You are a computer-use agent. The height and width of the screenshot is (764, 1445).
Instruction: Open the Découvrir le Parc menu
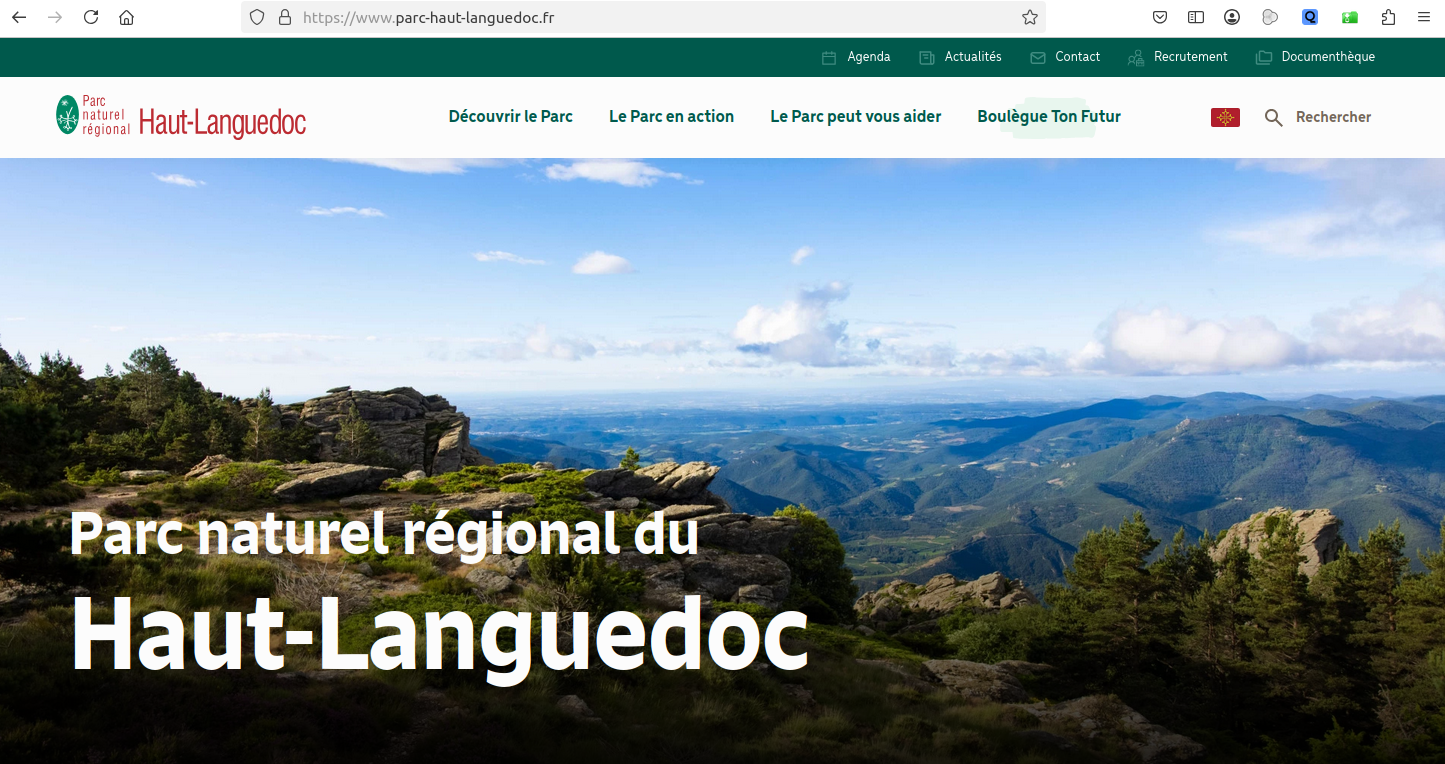coord(511,117)
